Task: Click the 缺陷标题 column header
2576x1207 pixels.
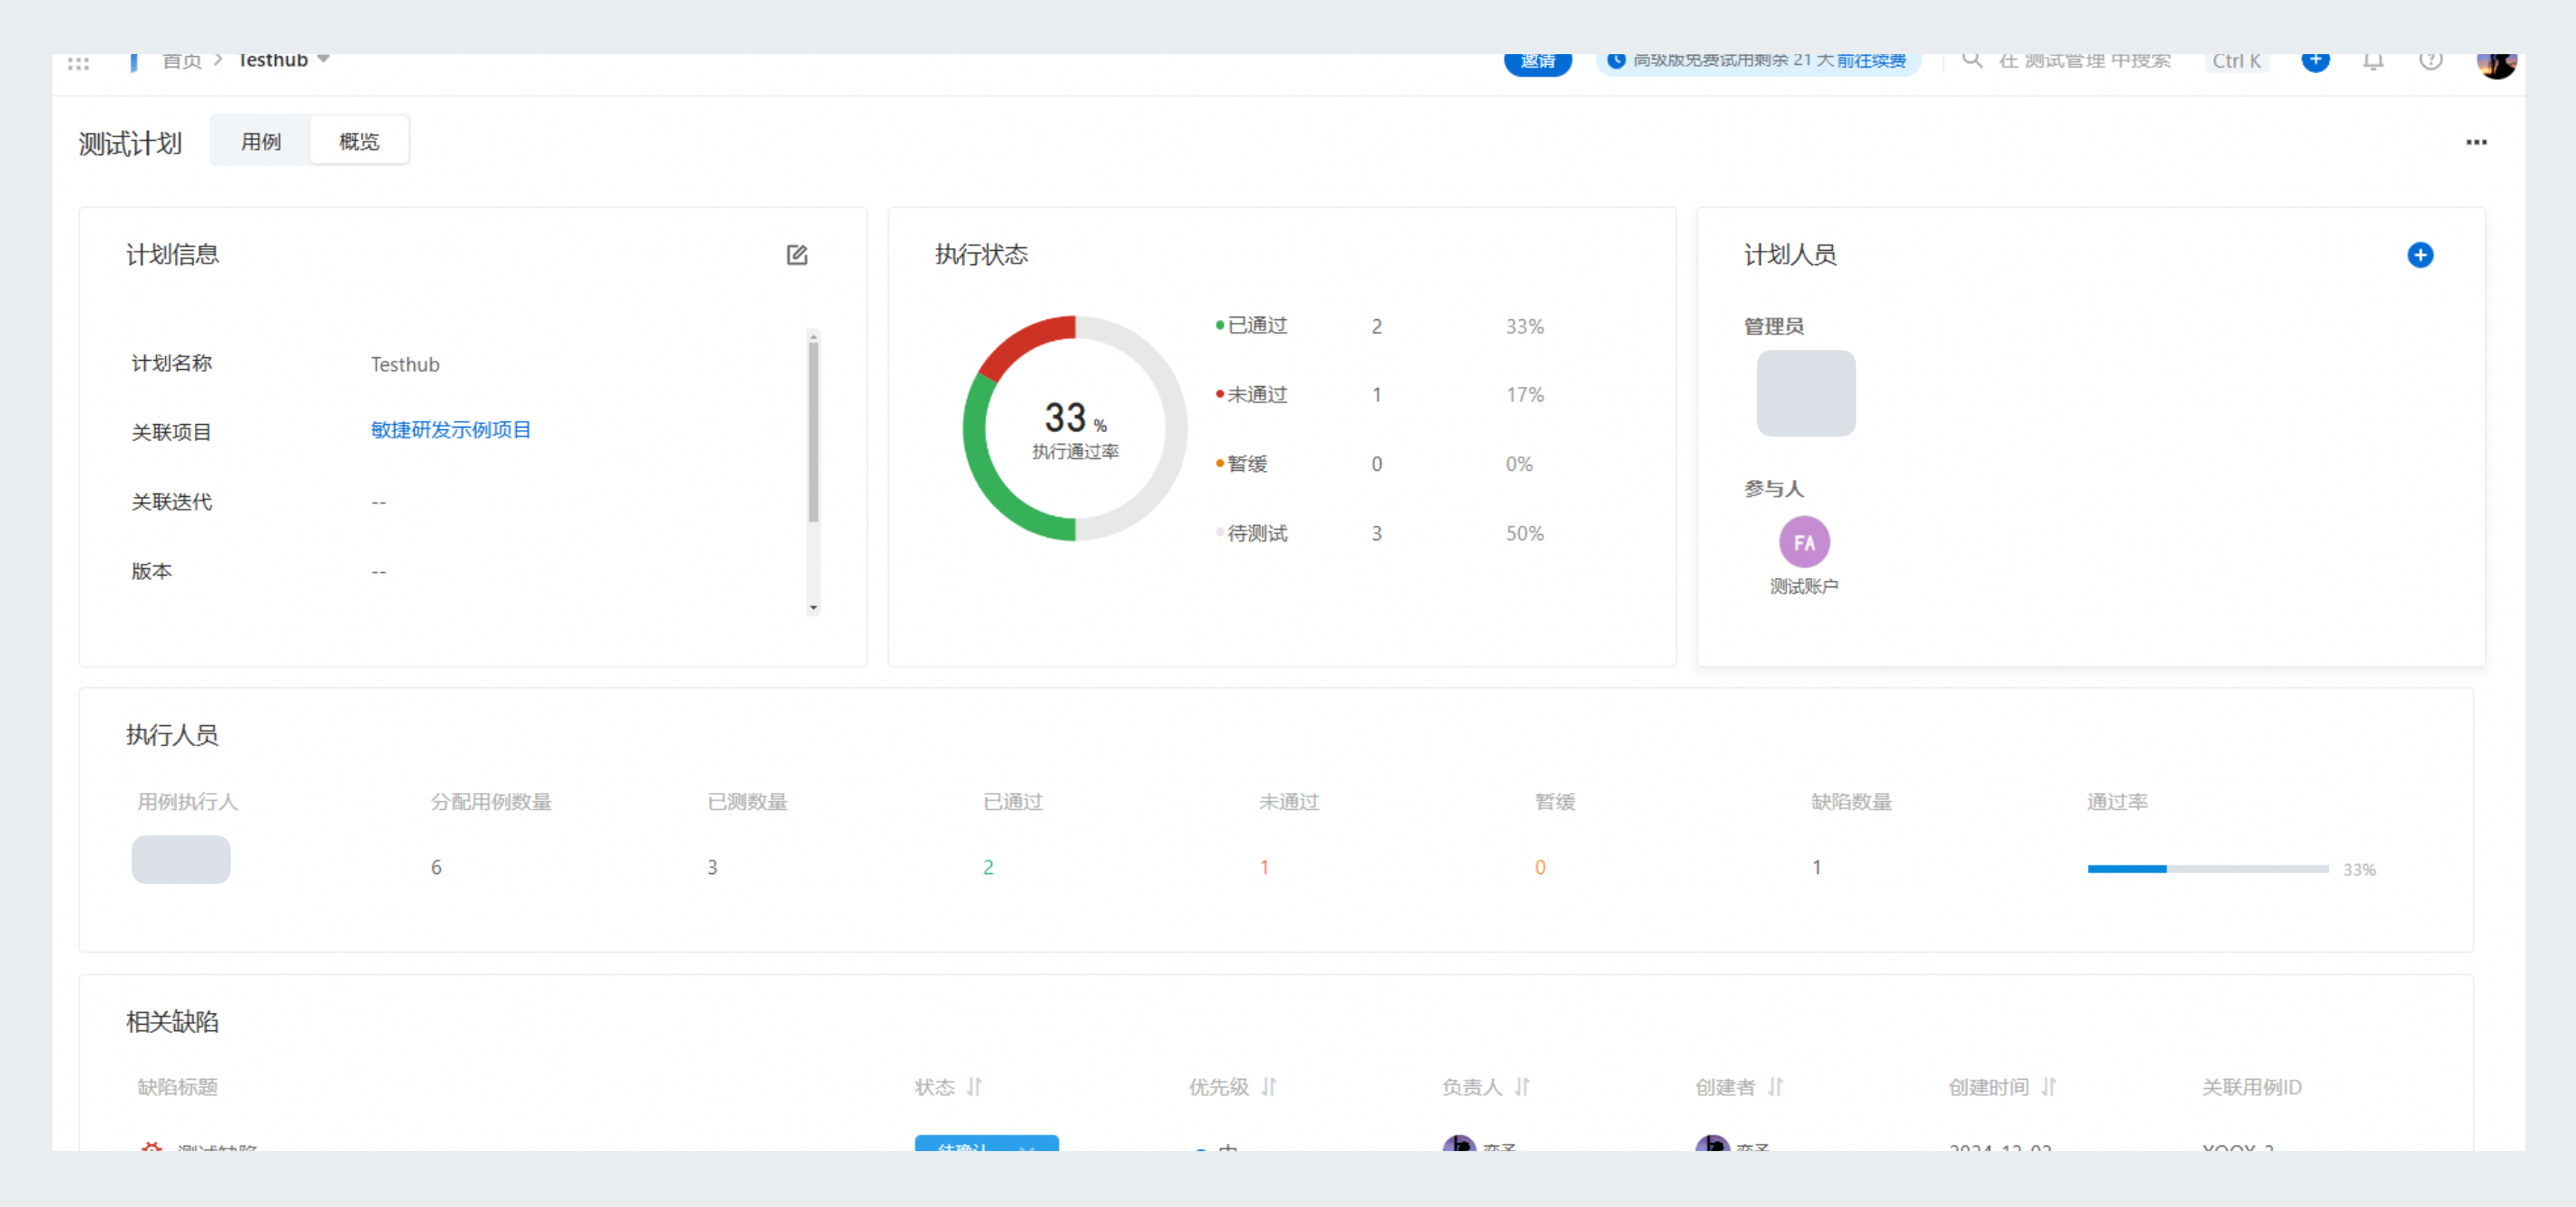Action: coord(178,1087)
